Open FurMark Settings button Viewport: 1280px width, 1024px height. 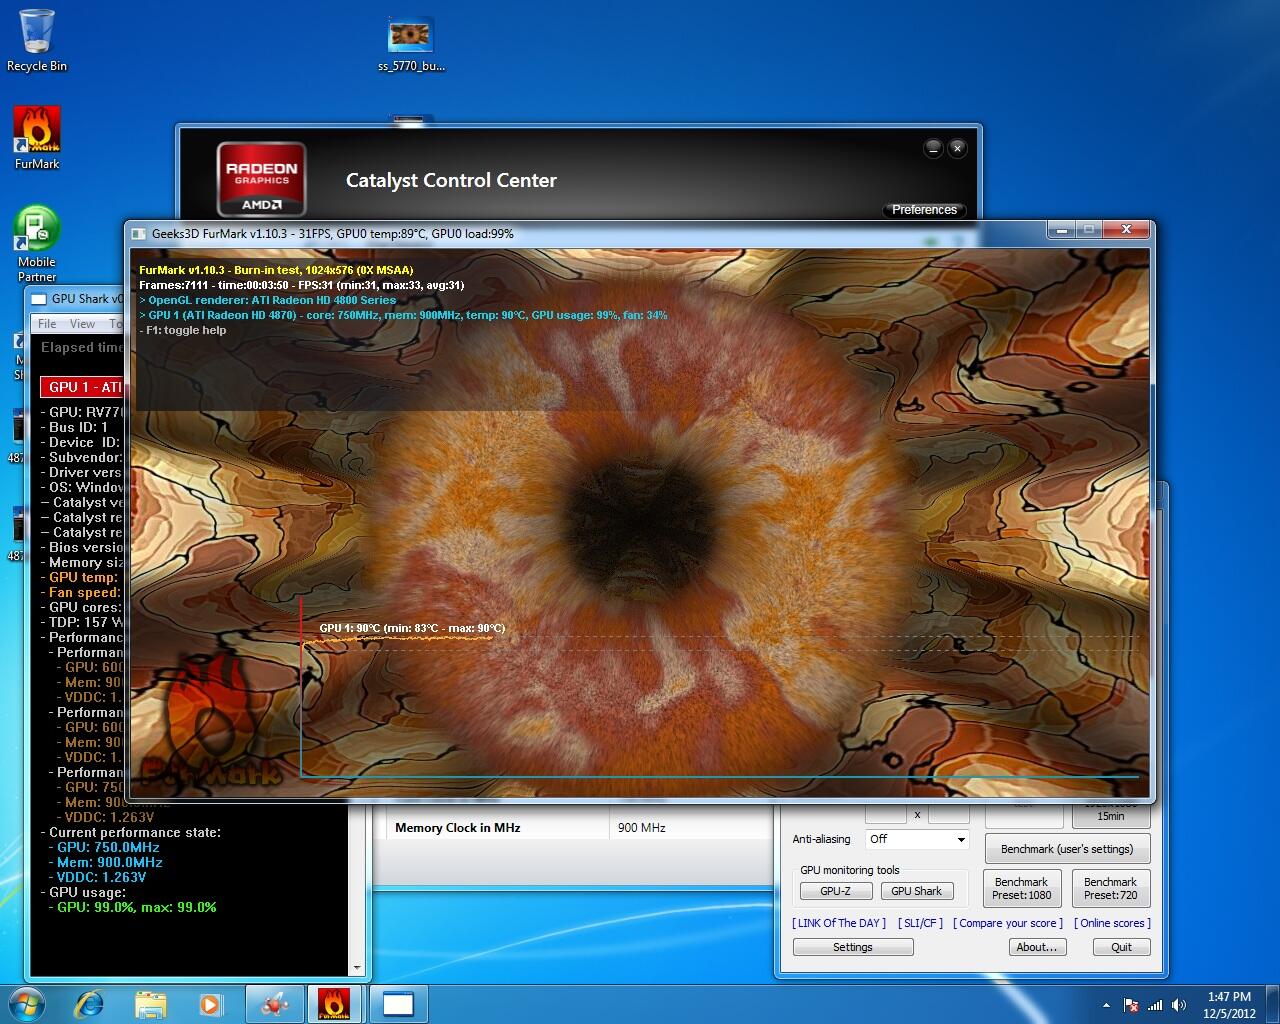(x=853, y=947)
